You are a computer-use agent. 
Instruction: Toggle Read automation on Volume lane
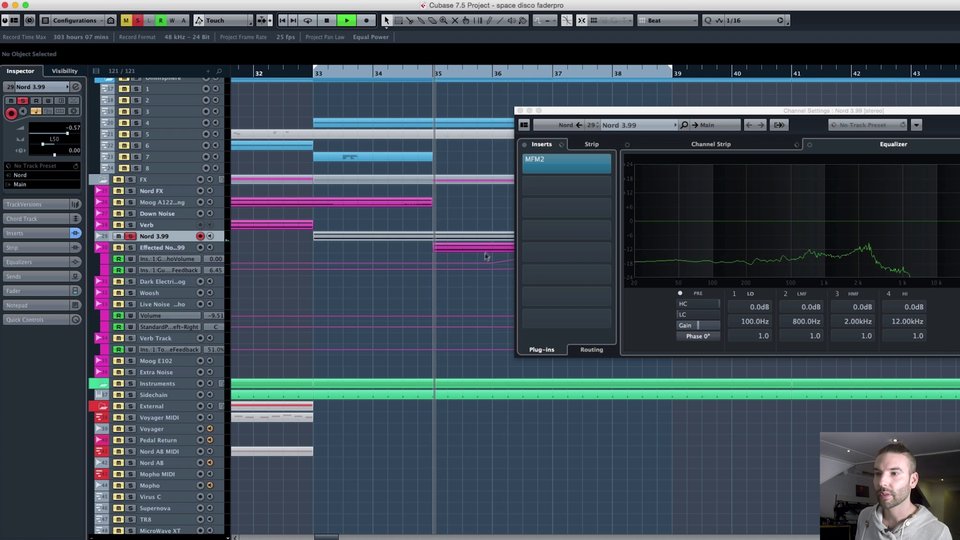tap(118, 315)
